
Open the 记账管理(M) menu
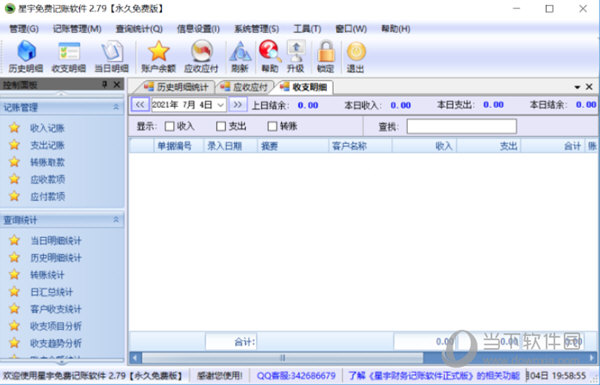(77, 29)
